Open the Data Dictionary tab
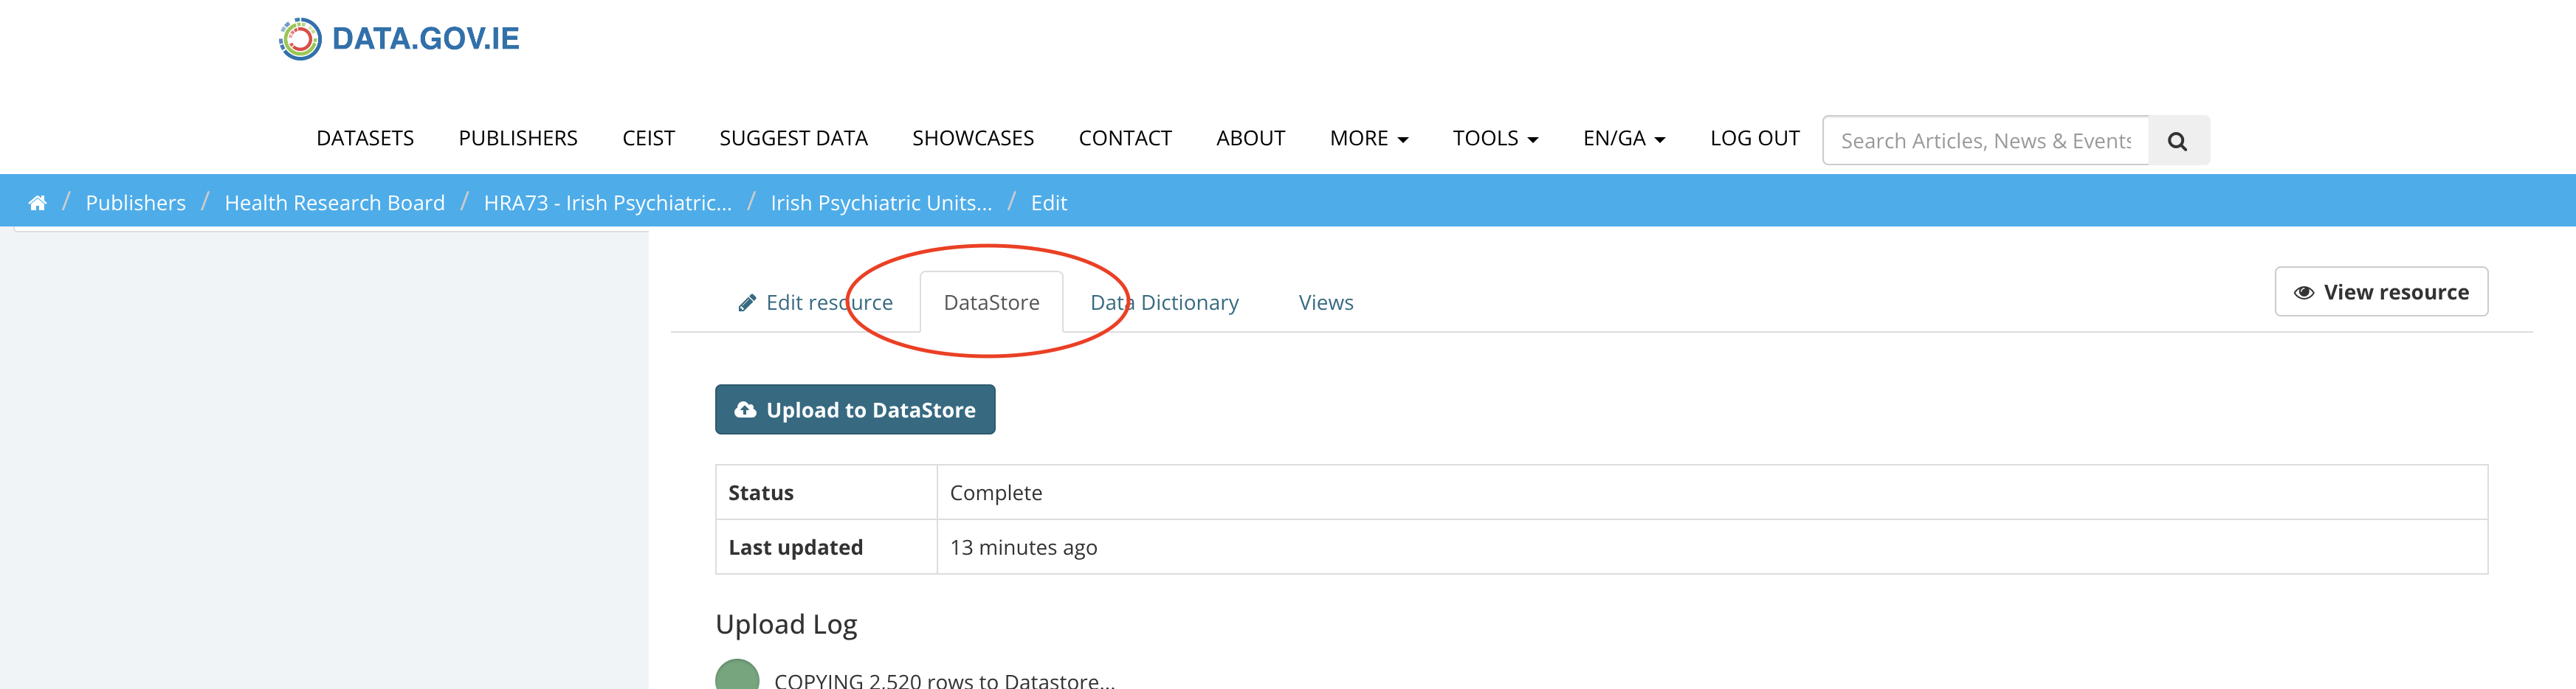The image size is (2576, 689). coord(1164,303)
